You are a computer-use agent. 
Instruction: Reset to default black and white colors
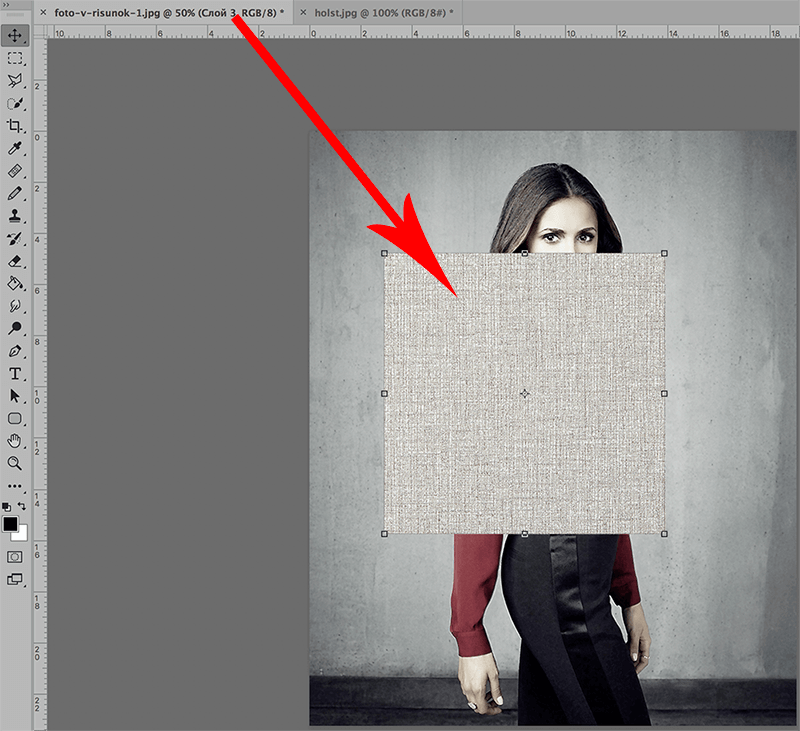pyautogui.click(x=6, y=507)
